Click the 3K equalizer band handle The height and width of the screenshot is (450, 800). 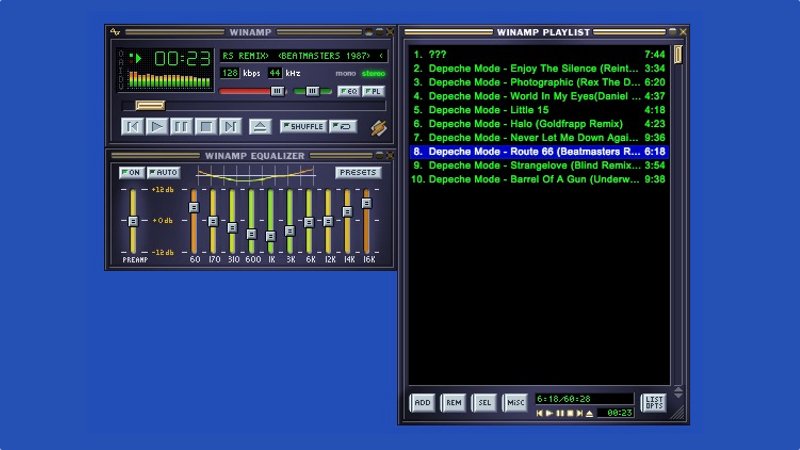pyautogui.click(x=290, y=231)
